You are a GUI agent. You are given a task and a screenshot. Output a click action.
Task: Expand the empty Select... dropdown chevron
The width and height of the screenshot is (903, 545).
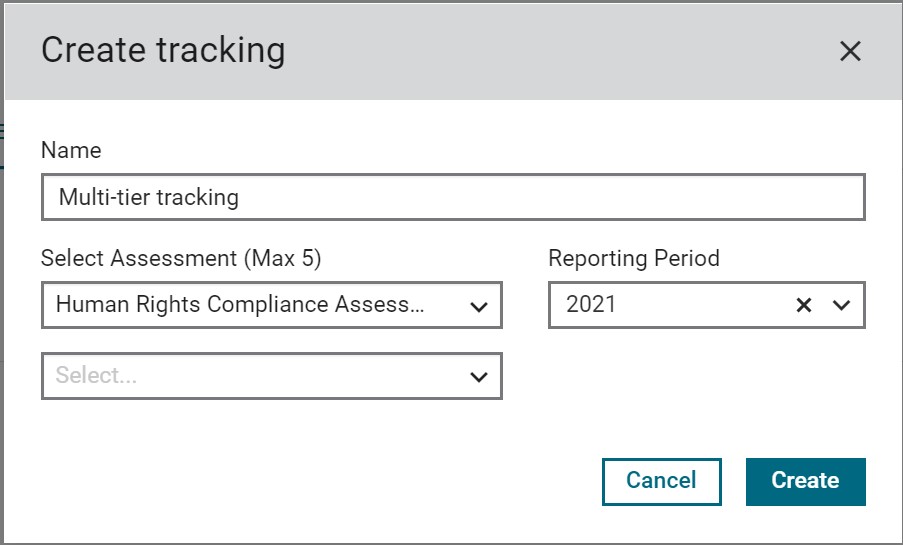pyautogui.click(x=479, y=377)
